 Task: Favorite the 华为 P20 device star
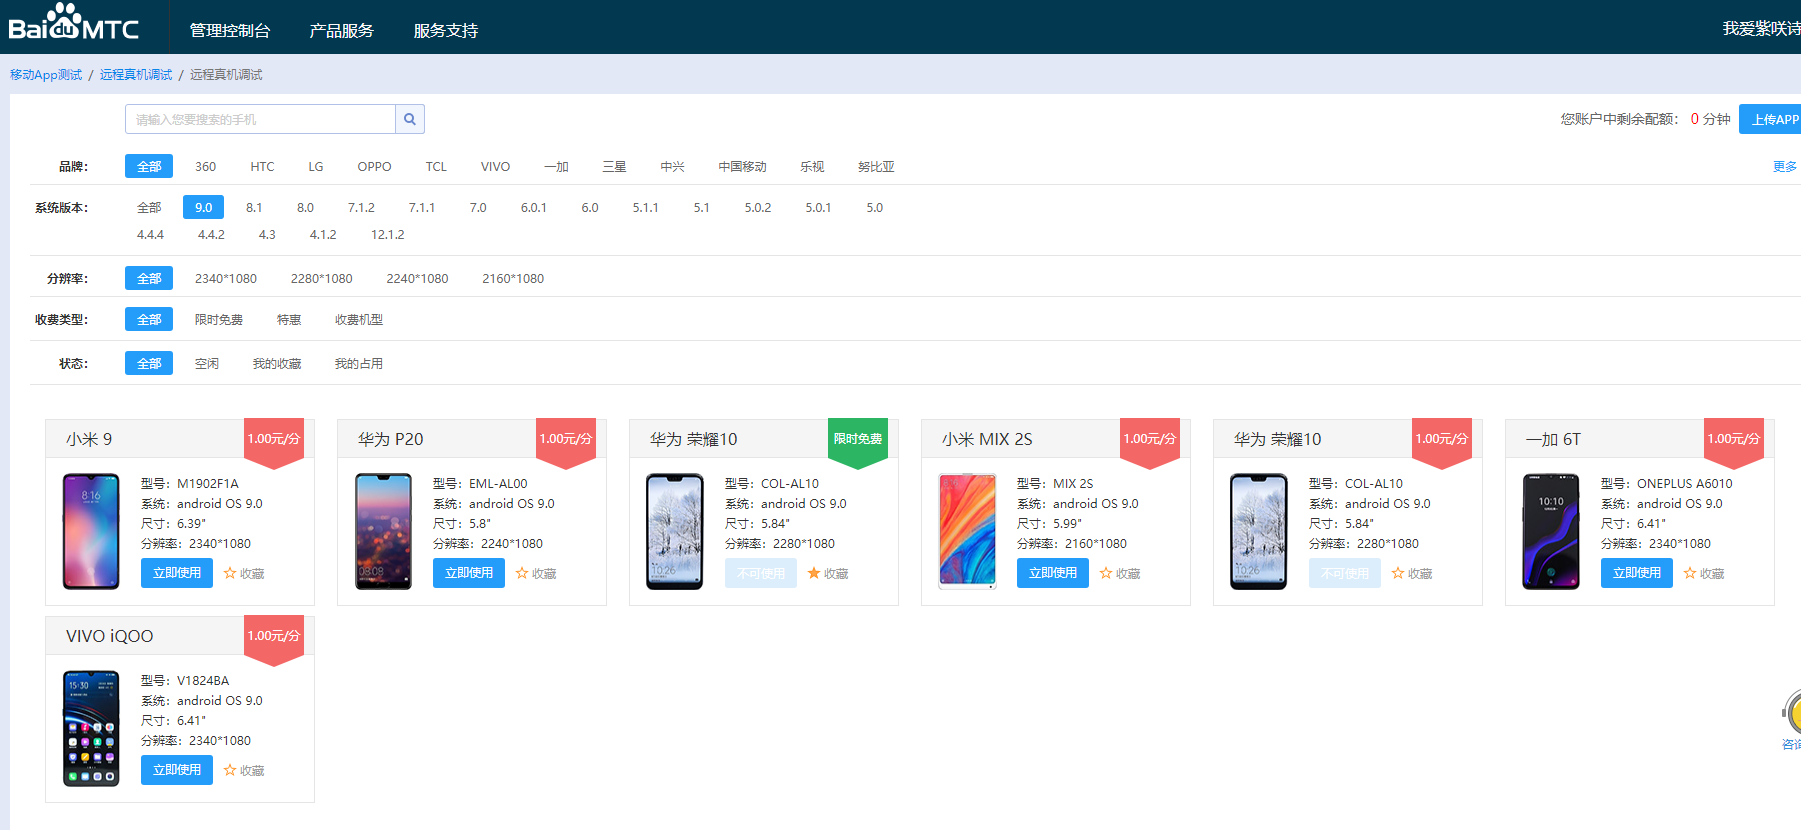point(522,573)
